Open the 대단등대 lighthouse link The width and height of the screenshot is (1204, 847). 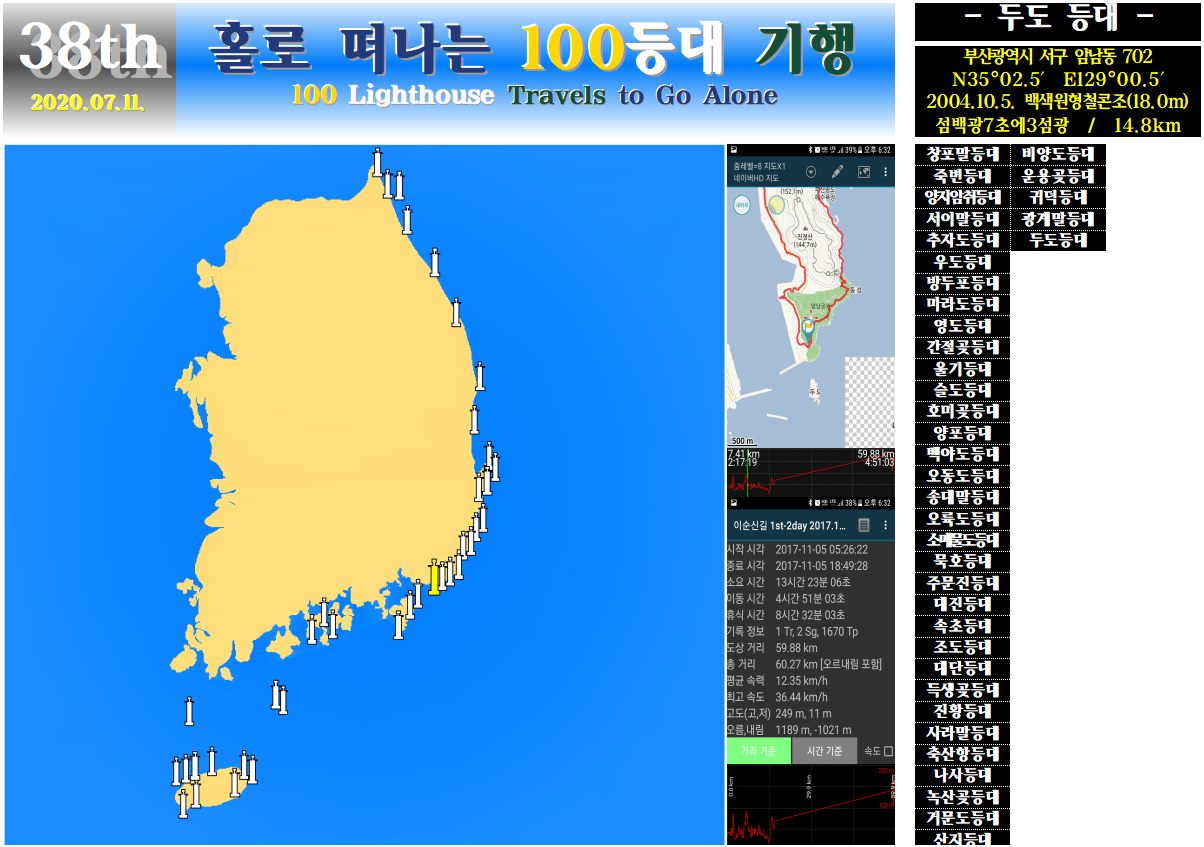[962, 669]
